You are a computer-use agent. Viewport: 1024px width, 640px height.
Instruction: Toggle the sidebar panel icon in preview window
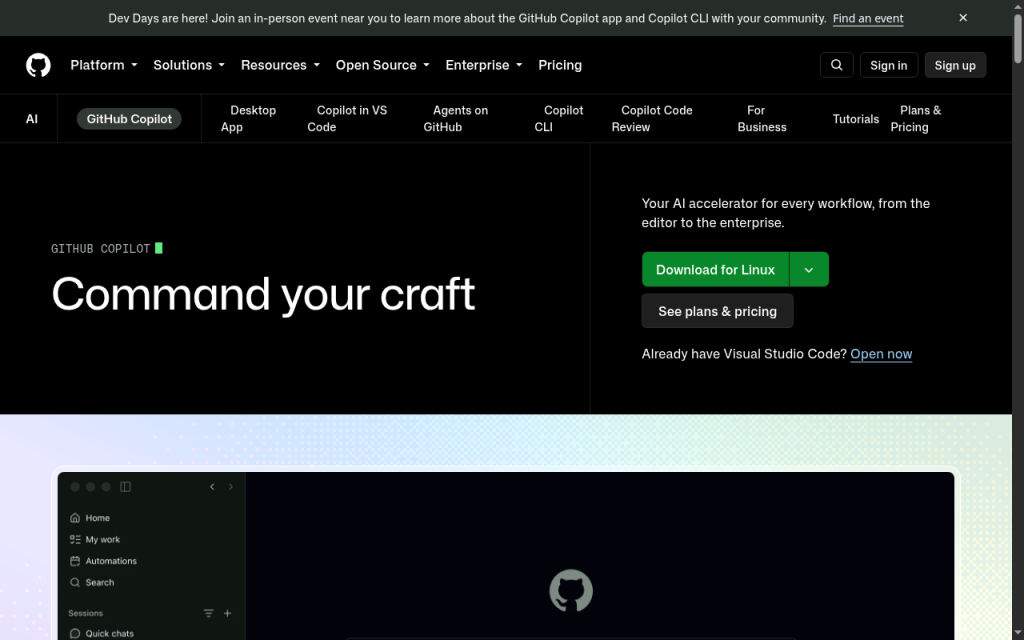coord(125,487)
